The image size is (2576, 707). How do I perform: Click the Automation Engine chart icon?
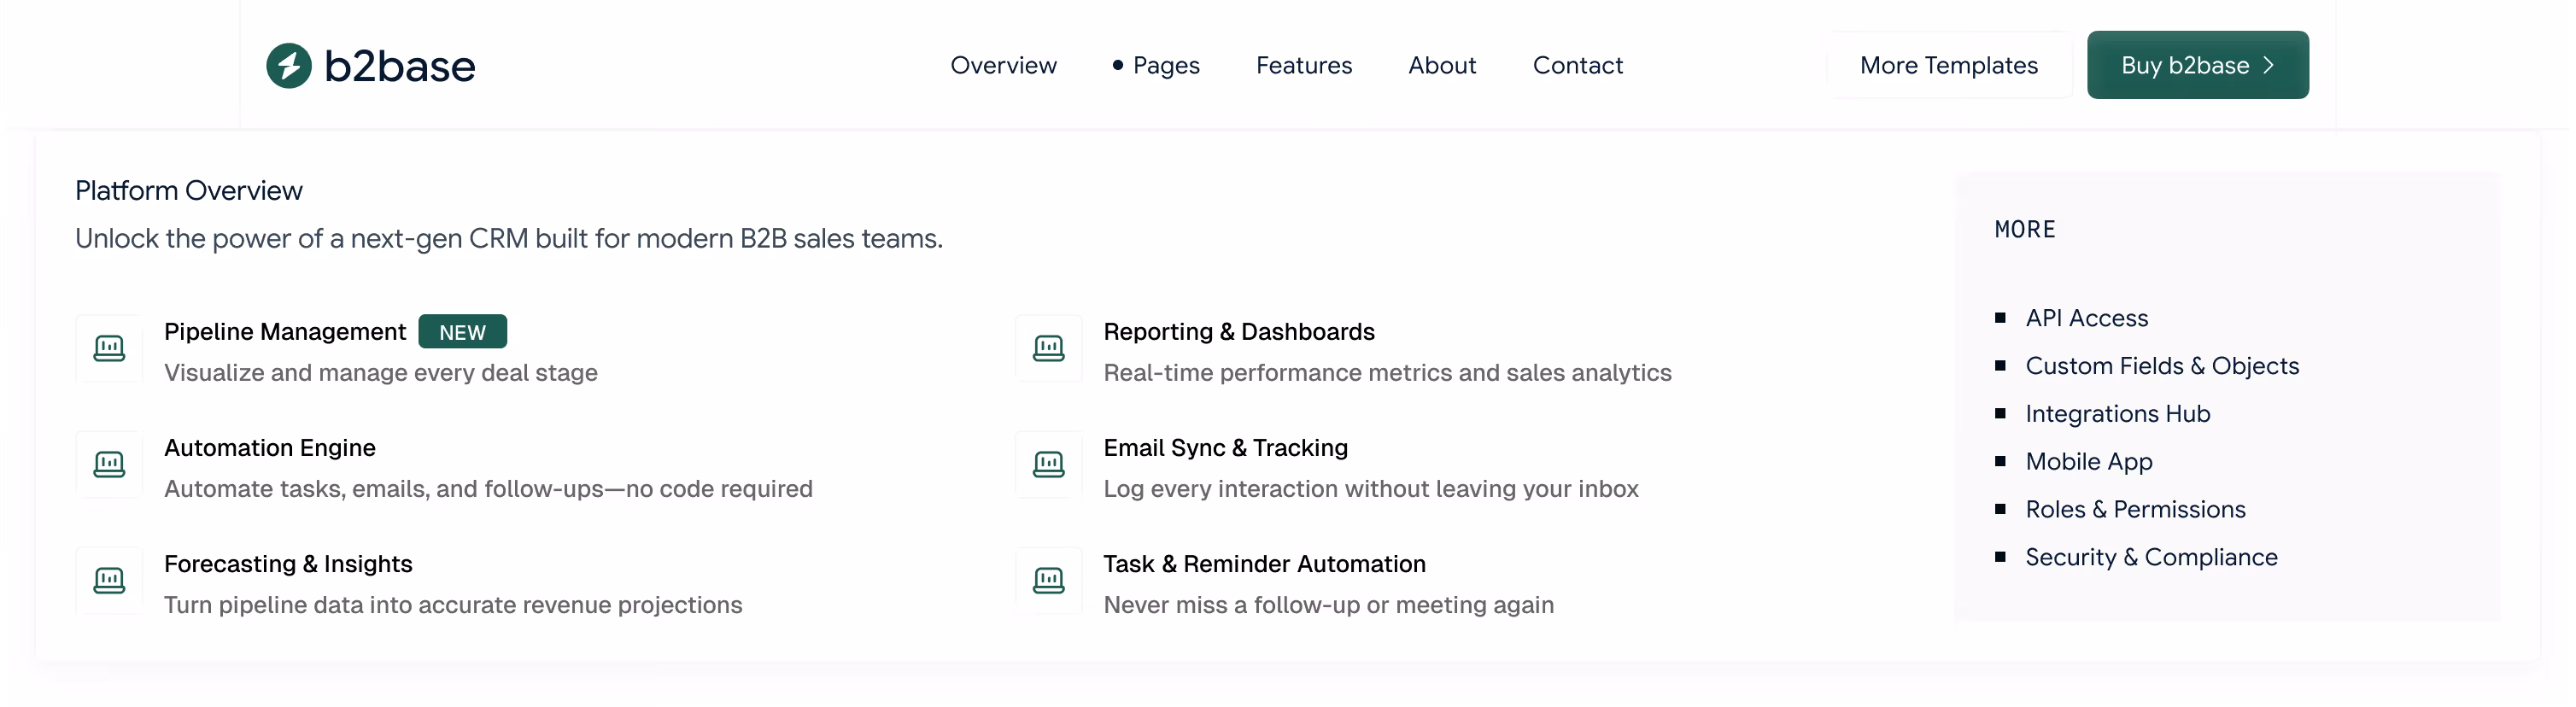tap(109, 464)
